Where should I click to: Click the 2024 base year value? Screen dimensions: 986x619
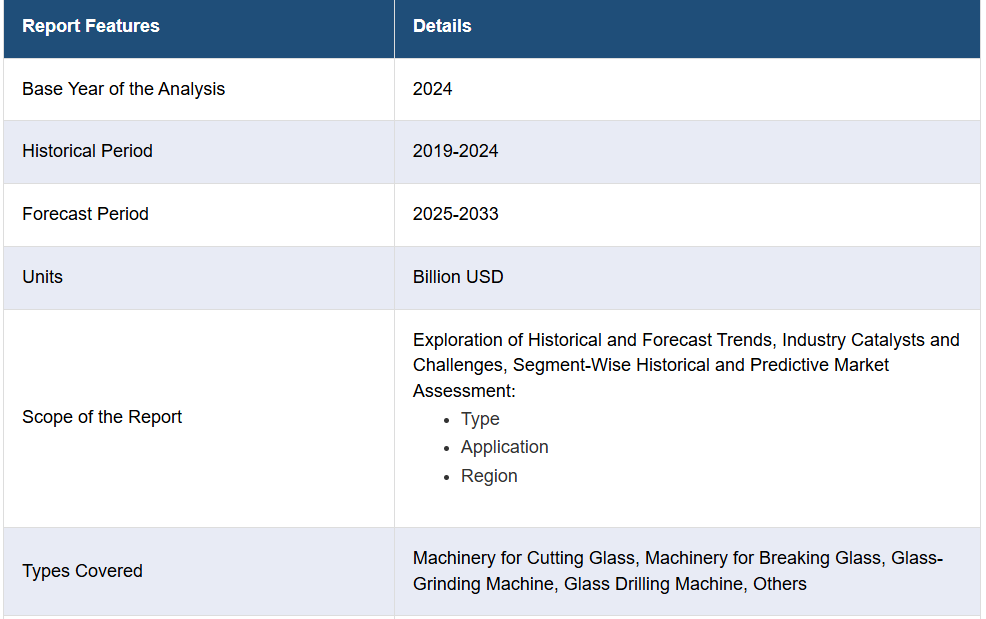pyautogui.click(x=432, y=89)
